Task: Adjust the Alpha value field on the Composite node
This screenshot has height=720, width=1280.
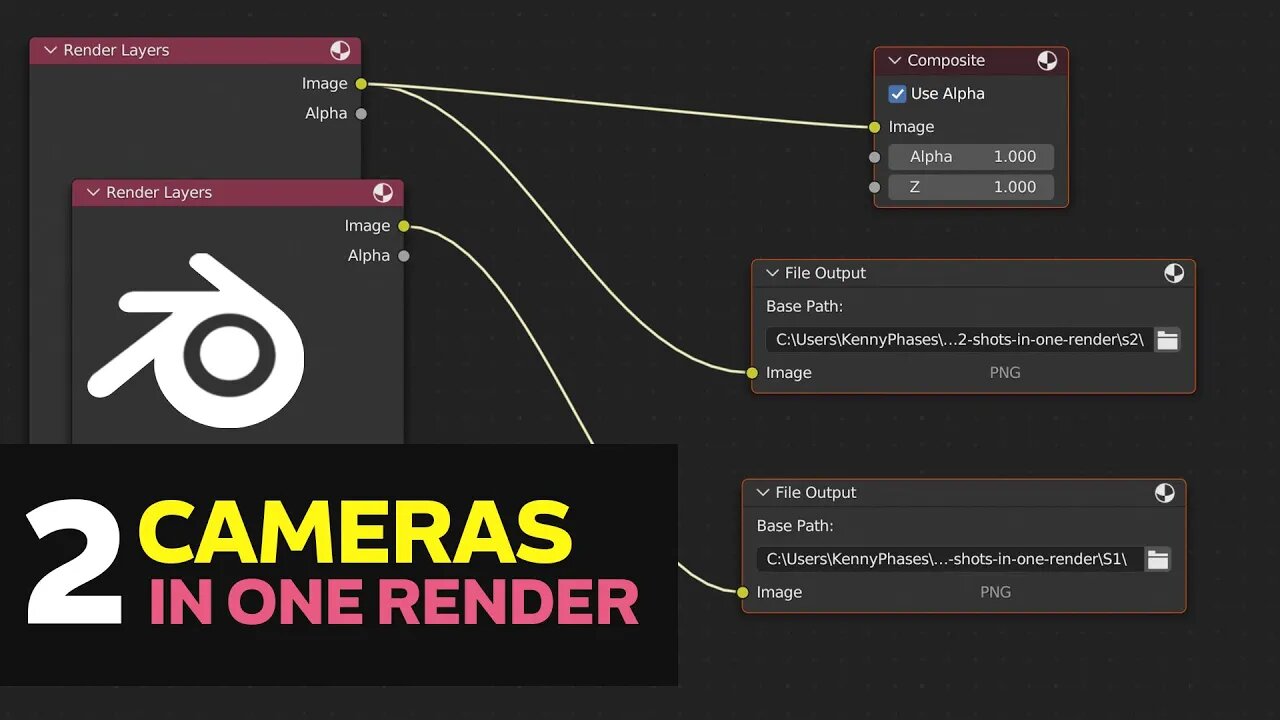Action: [x=970, y=156]
